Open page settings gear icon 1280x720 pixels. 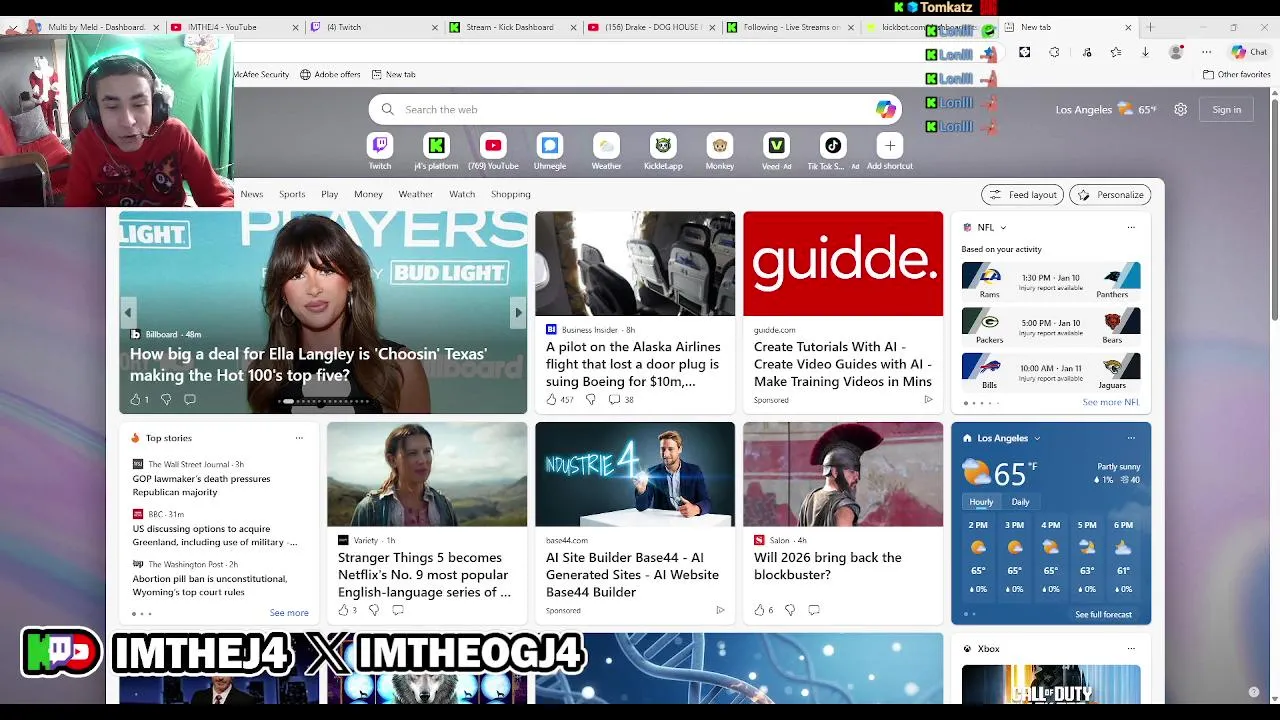tap(1181, 110)
